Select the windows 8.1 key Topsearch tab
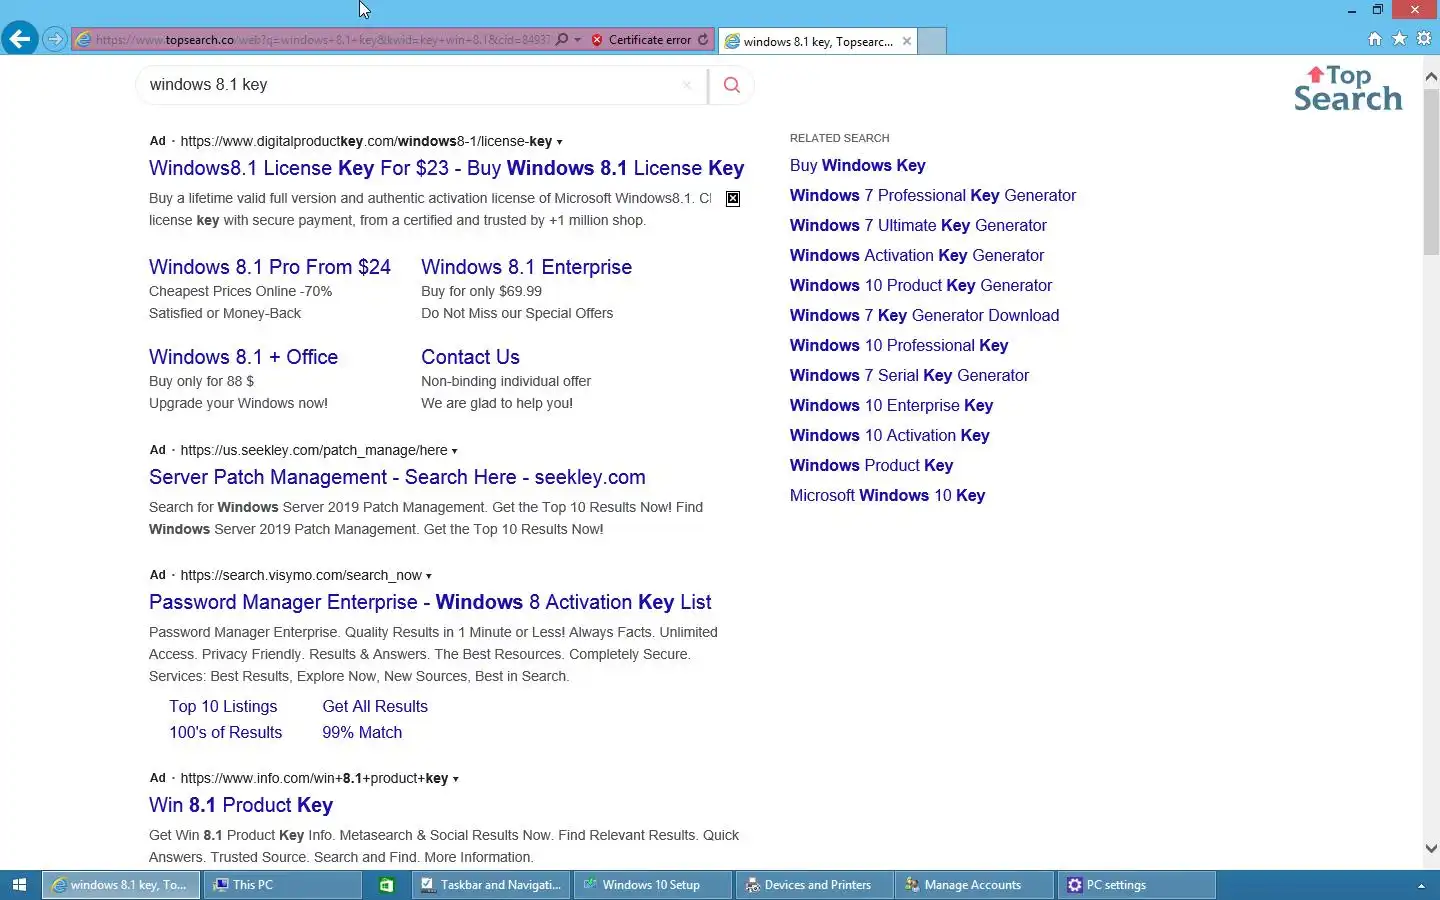This screenshot has height=900, width=1440. point(817,41)
